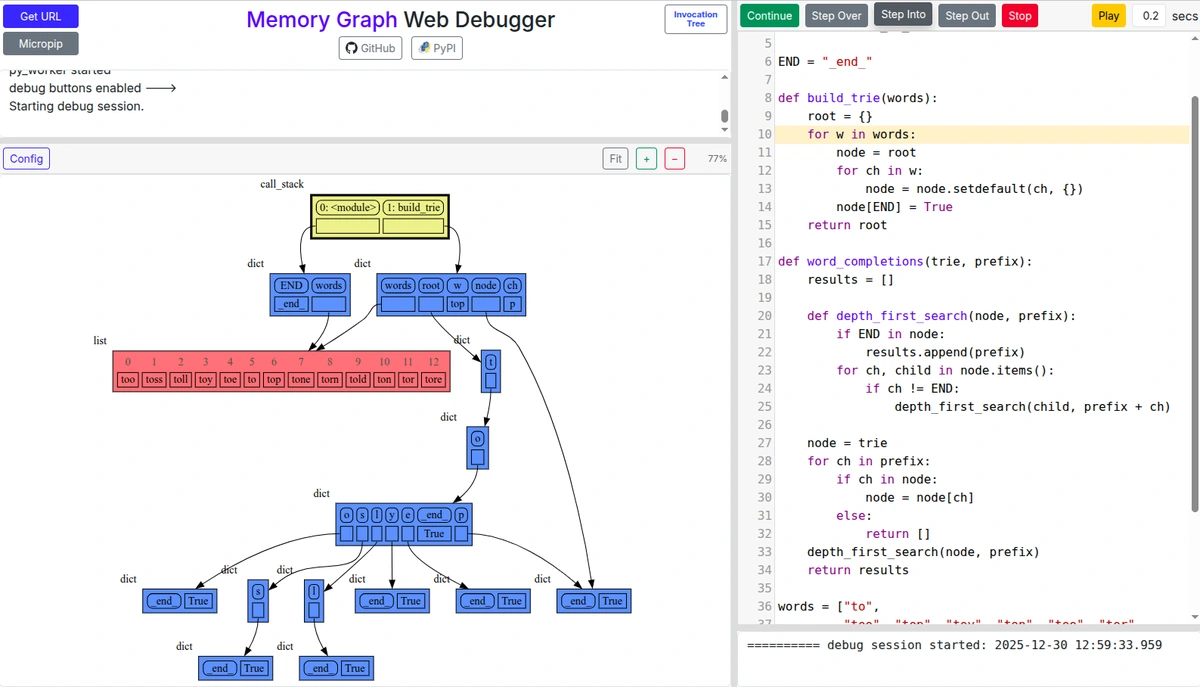
Task: Open the Config panel
Action: pos(27,158)
